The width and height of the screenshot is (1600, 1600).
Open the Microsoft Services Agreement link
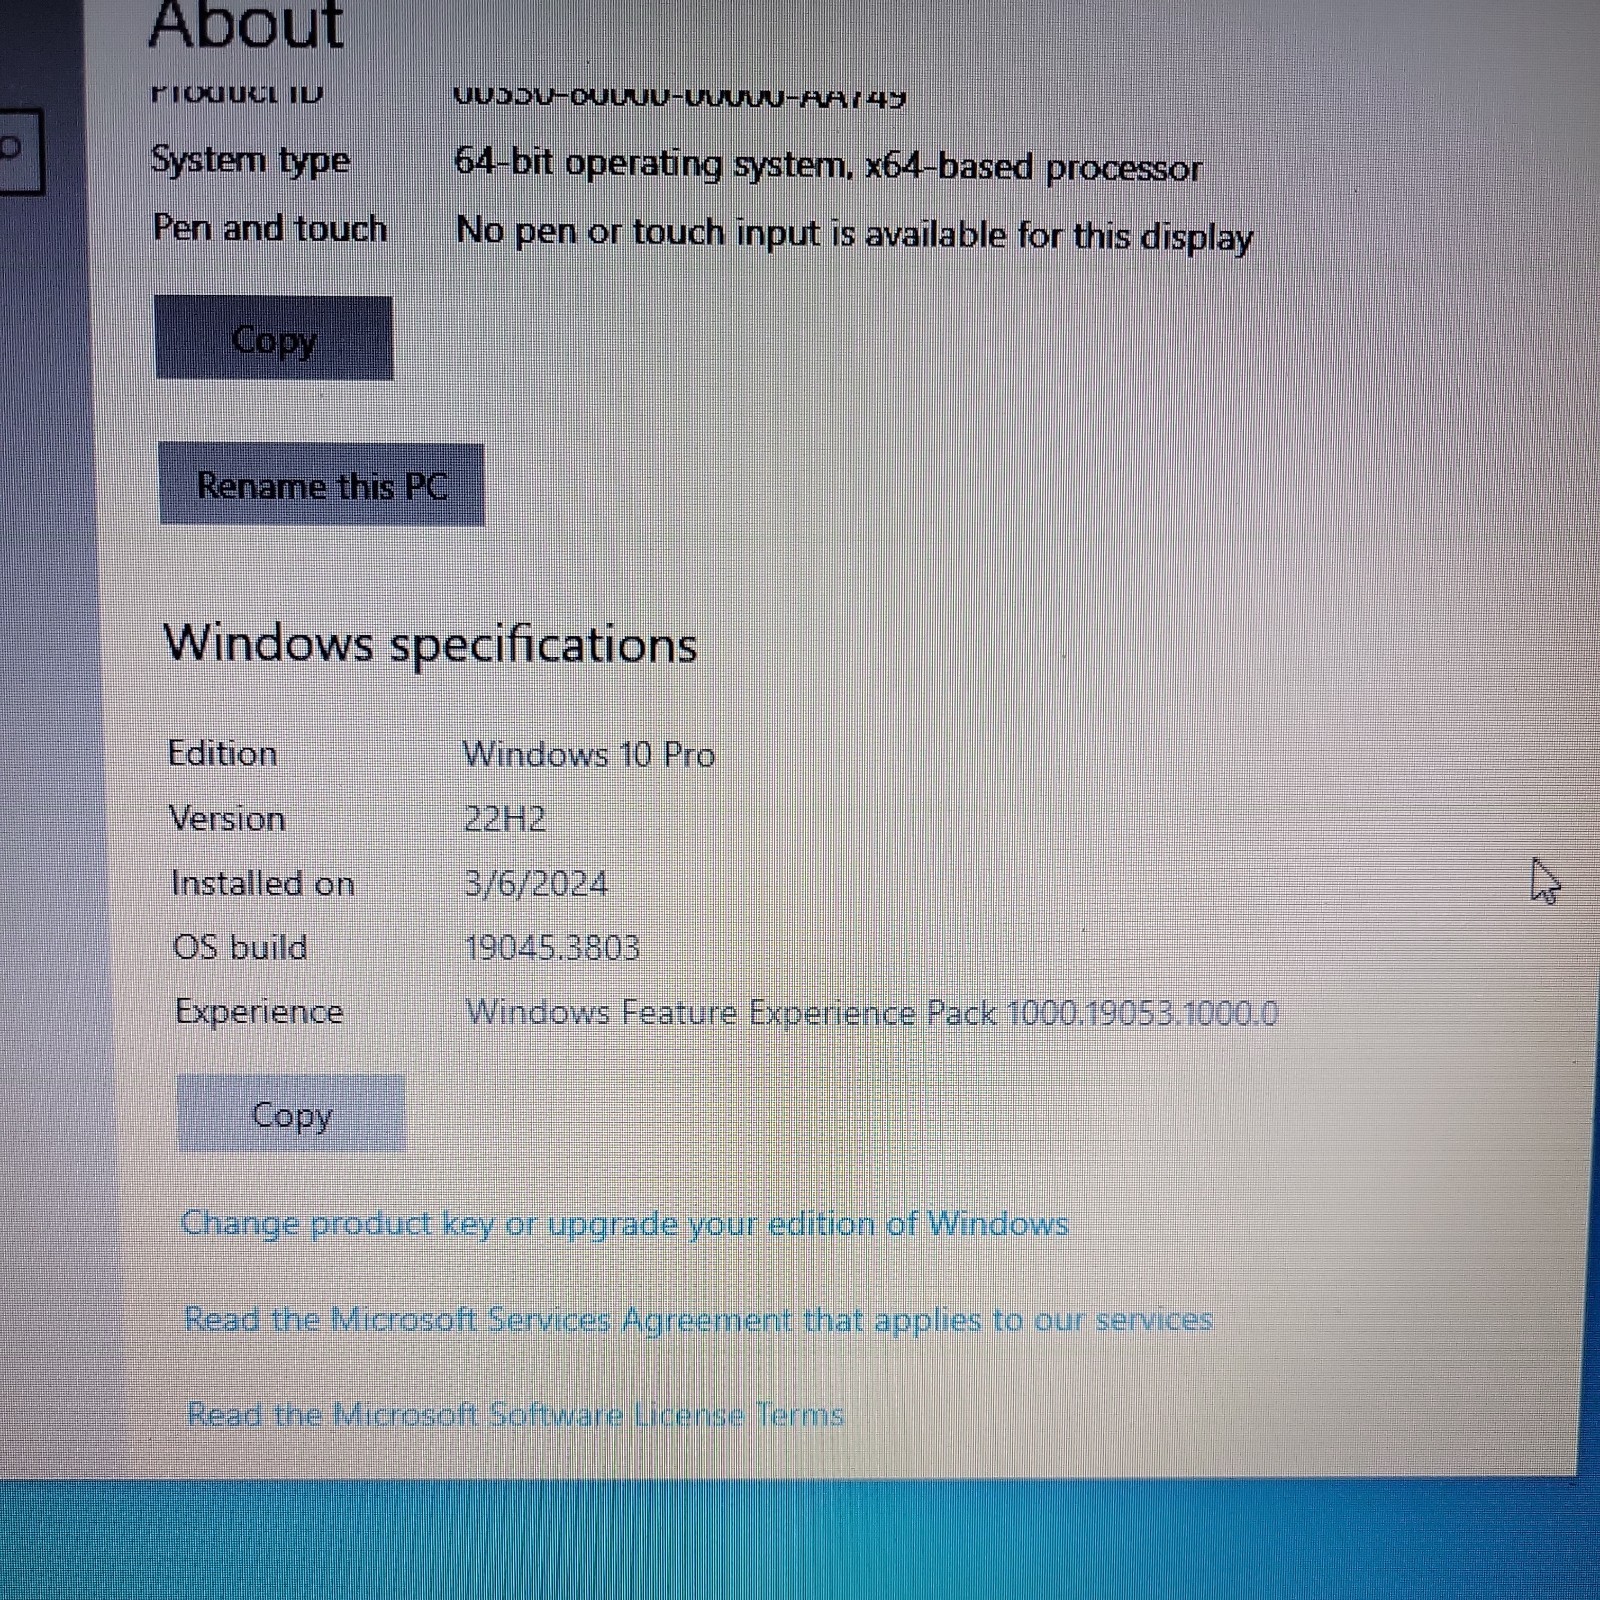(698, 1320)
